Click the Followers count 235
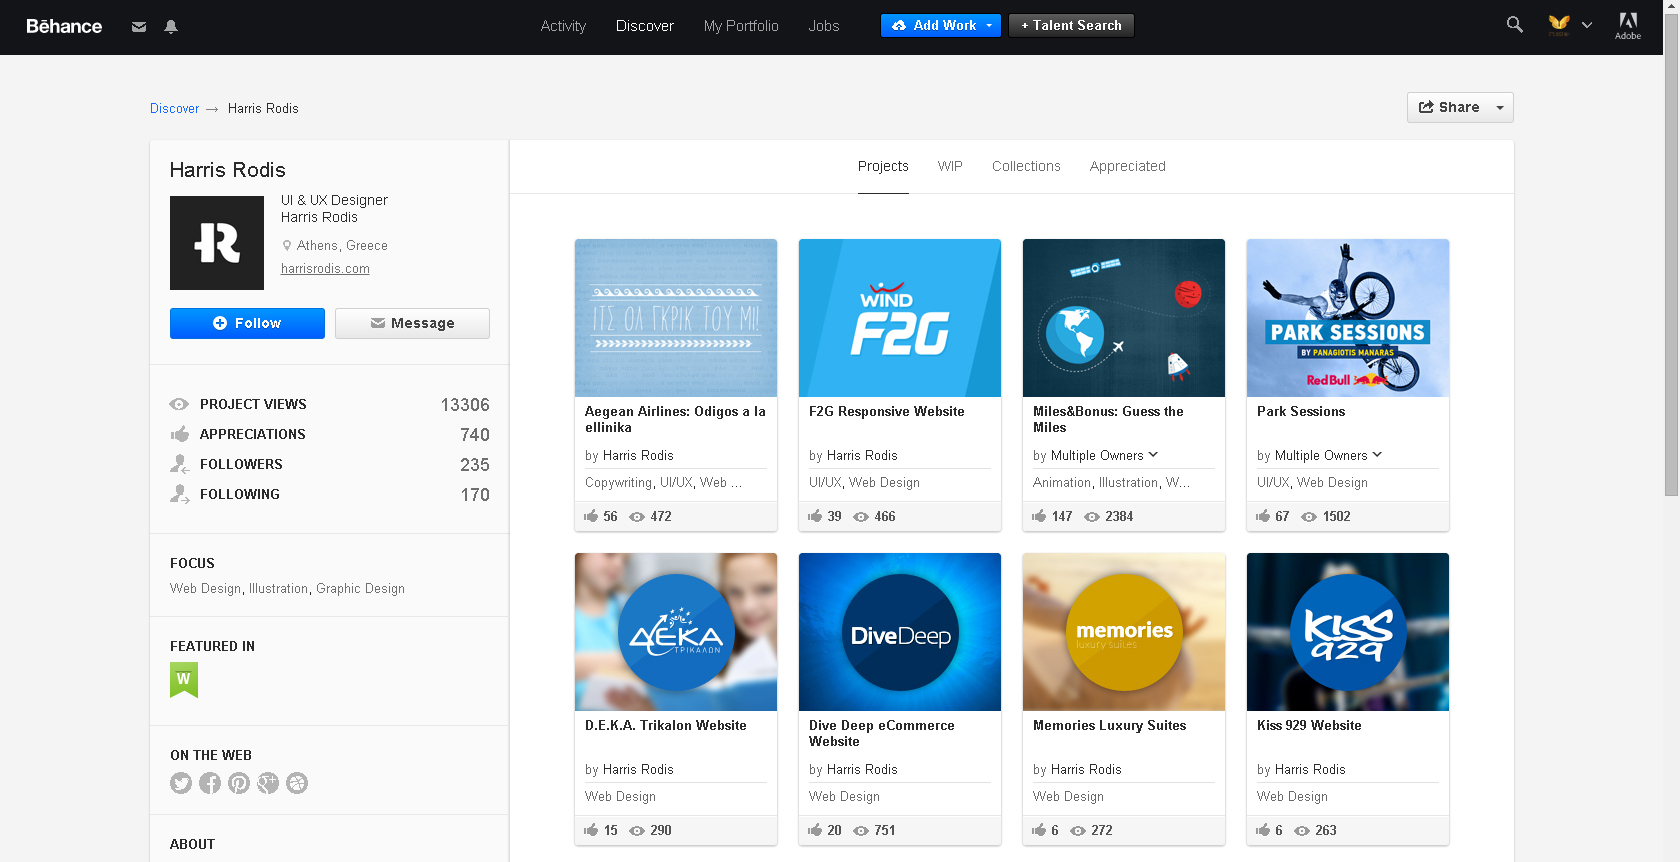The width and height of the screenshot is (1680, 862). pos(475,465)
